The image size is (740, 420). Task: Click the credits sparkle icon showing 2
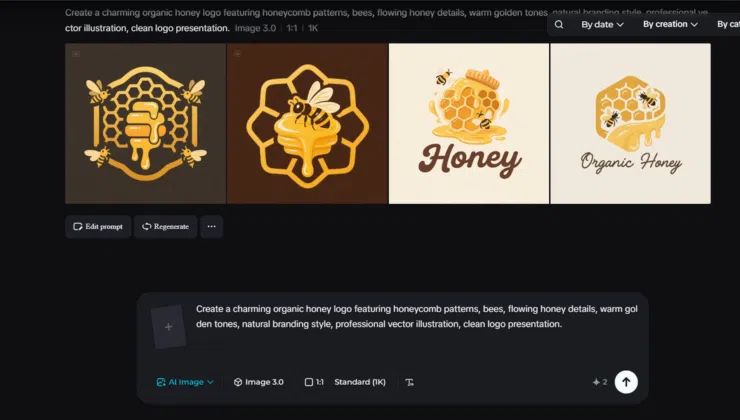[x=596, y=382]
